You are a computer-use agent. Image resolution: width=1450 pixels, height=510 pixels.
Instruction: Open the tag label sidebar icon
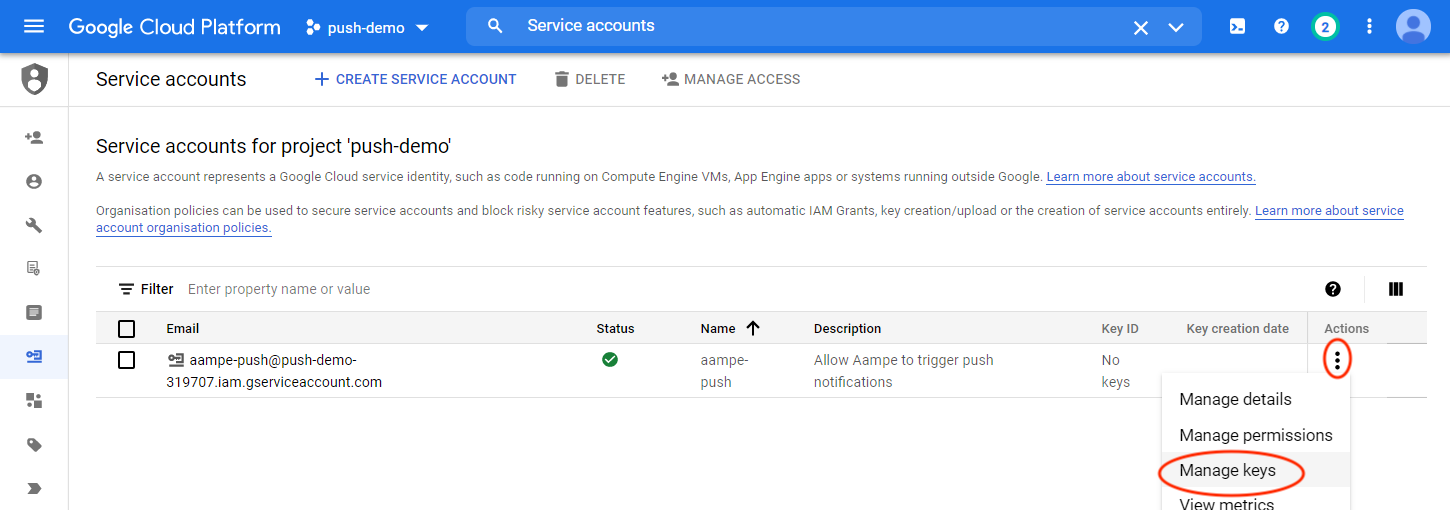point(34,445)
